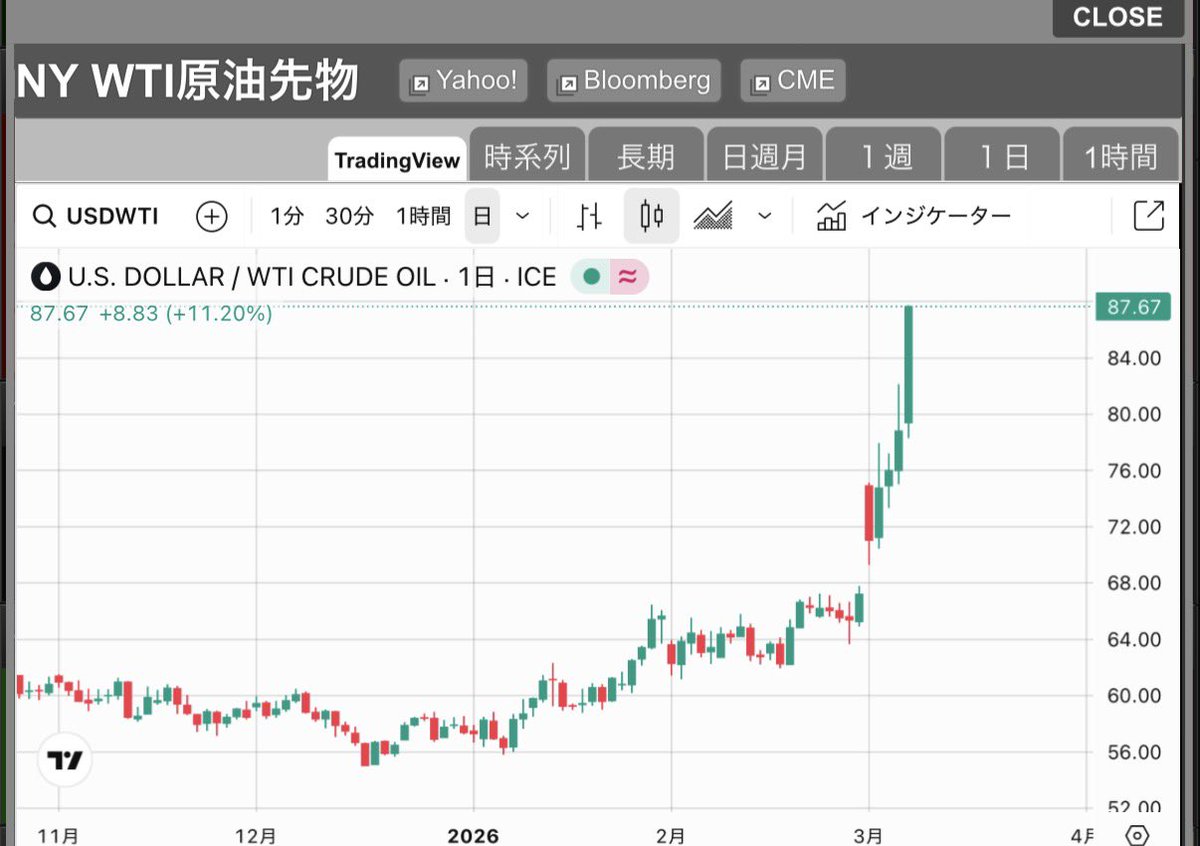Viewport: 1200px width, 846px height.
Task: Switch to the 日週月 tab
Action: (x=764, y=156)
